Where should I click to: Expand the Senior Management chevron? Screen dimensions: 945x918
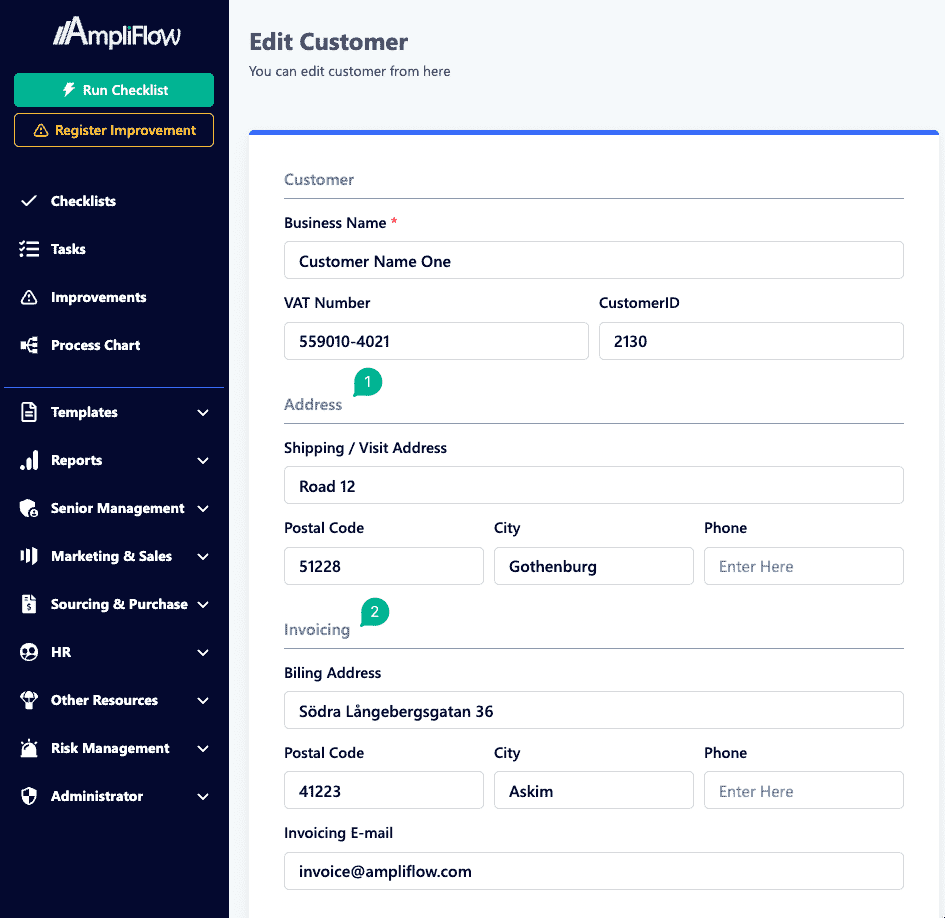pos(203,509)
